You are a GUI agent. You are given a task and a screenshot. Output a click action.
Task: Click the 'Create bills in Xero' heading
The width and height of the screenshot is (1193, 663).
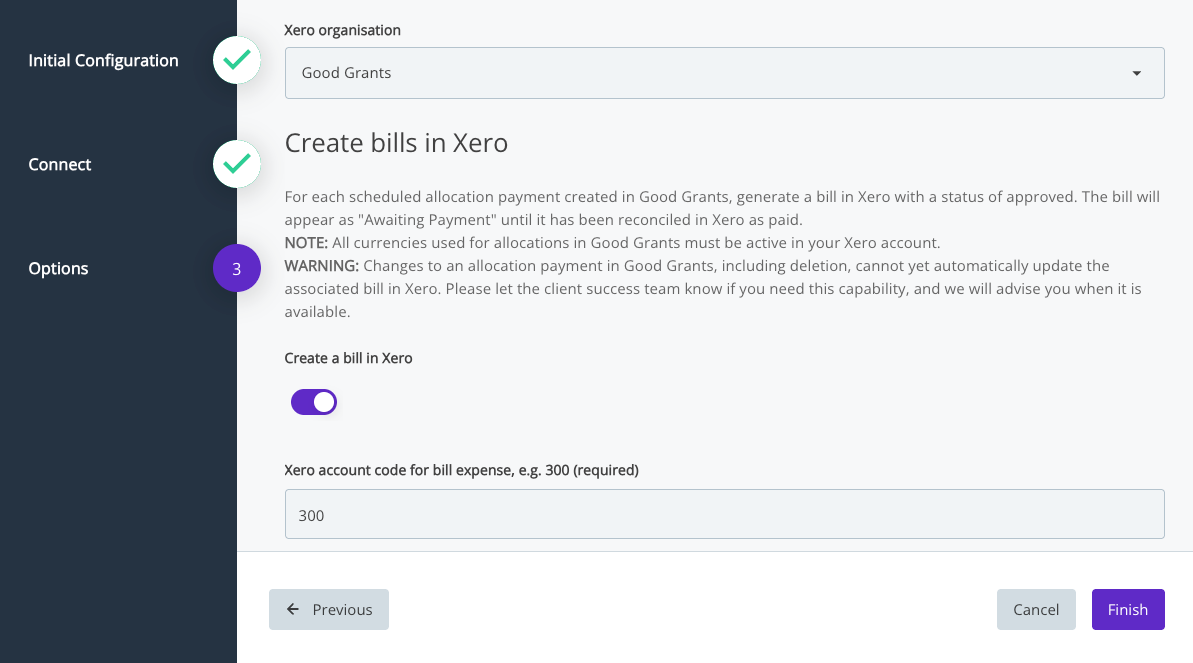point(396,143)
